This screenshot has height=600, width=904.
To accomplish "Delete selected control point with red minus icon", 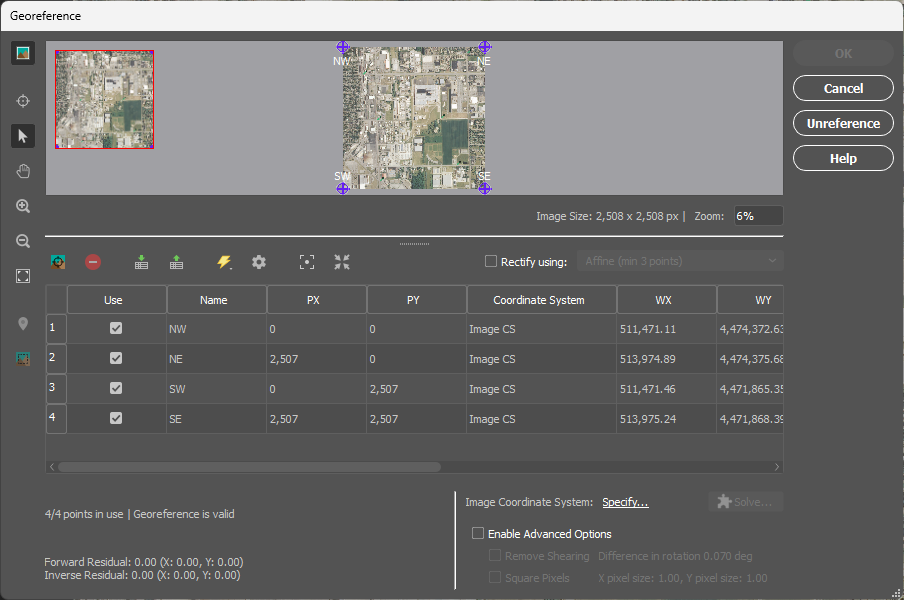I will click(x=92, y=262).
